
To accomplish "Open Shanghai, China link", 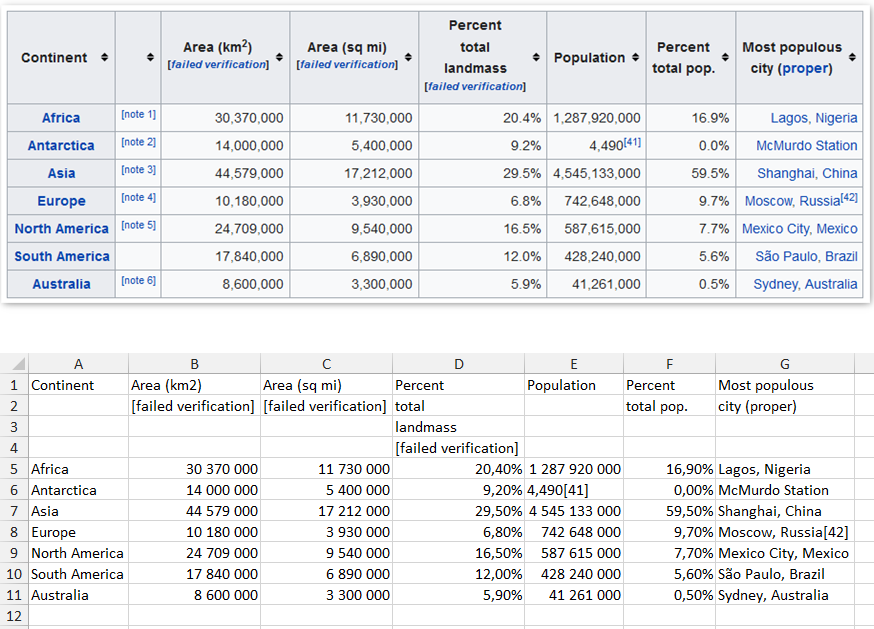I will click(807, 173).
